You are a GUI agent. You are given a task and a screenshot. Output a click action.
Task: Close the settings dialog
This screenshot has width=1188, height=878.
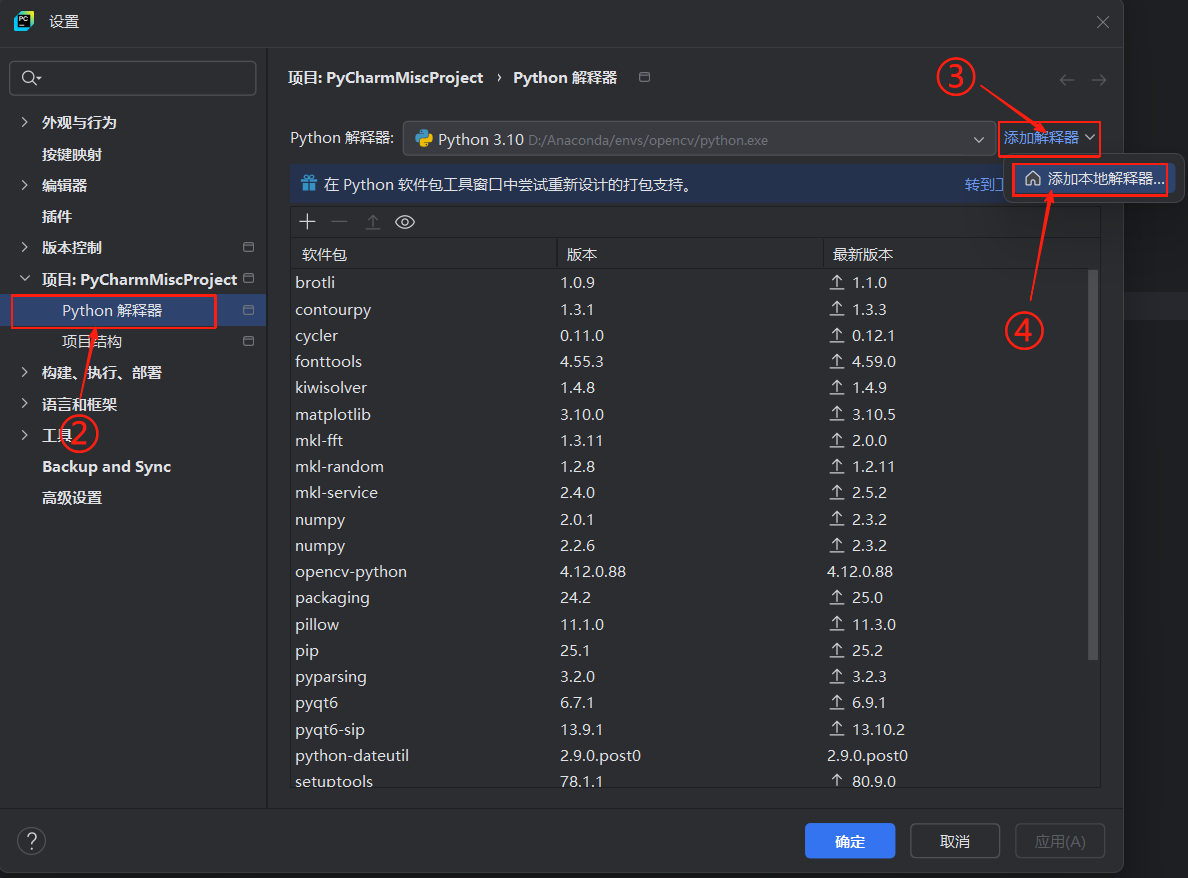[1102, 22]
